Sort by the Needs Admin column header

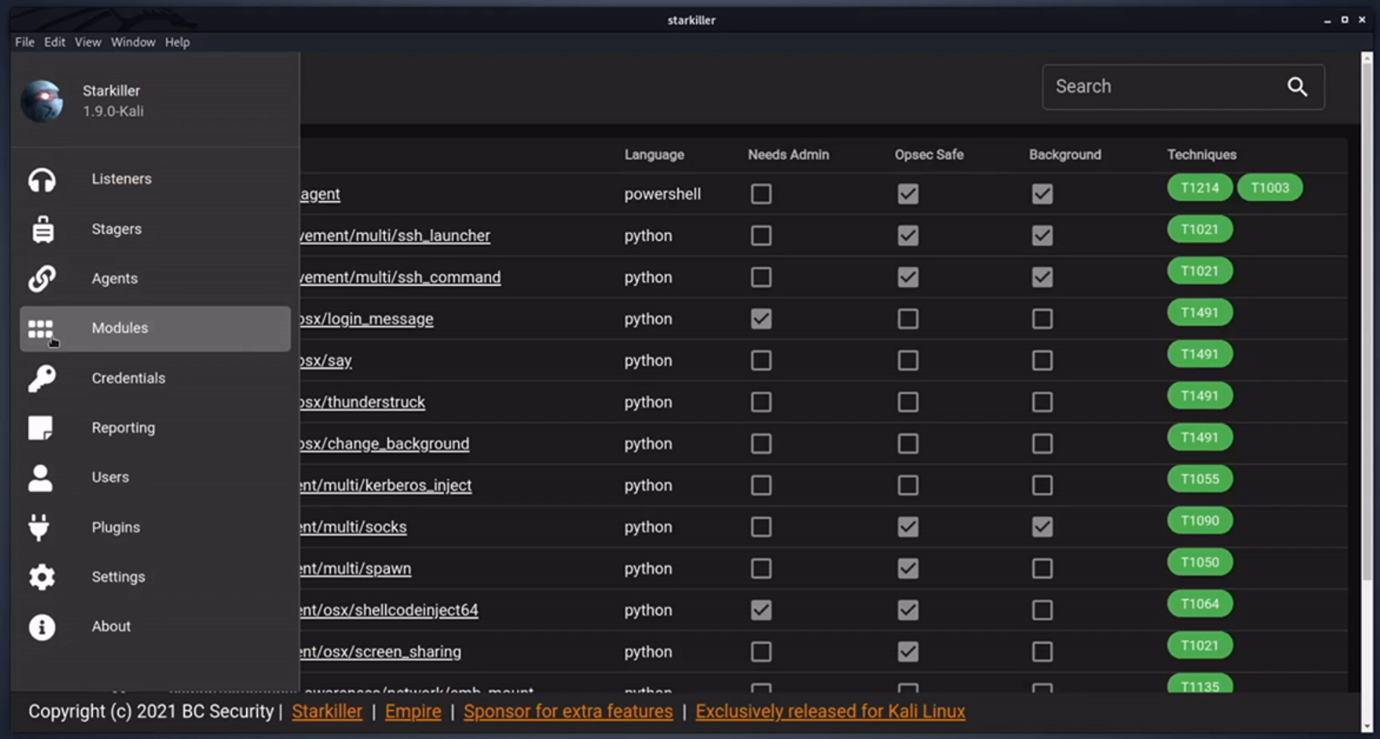click(x=788, y=155)
